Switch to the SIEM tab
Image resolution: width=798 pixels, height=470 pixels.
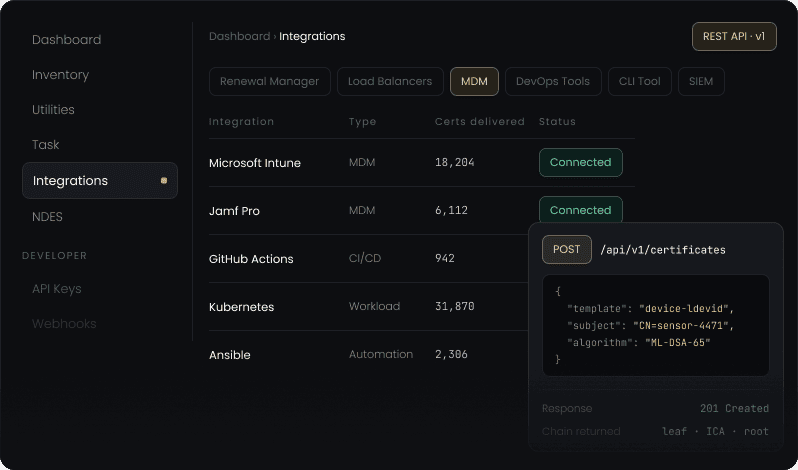(x=701, y=81)
